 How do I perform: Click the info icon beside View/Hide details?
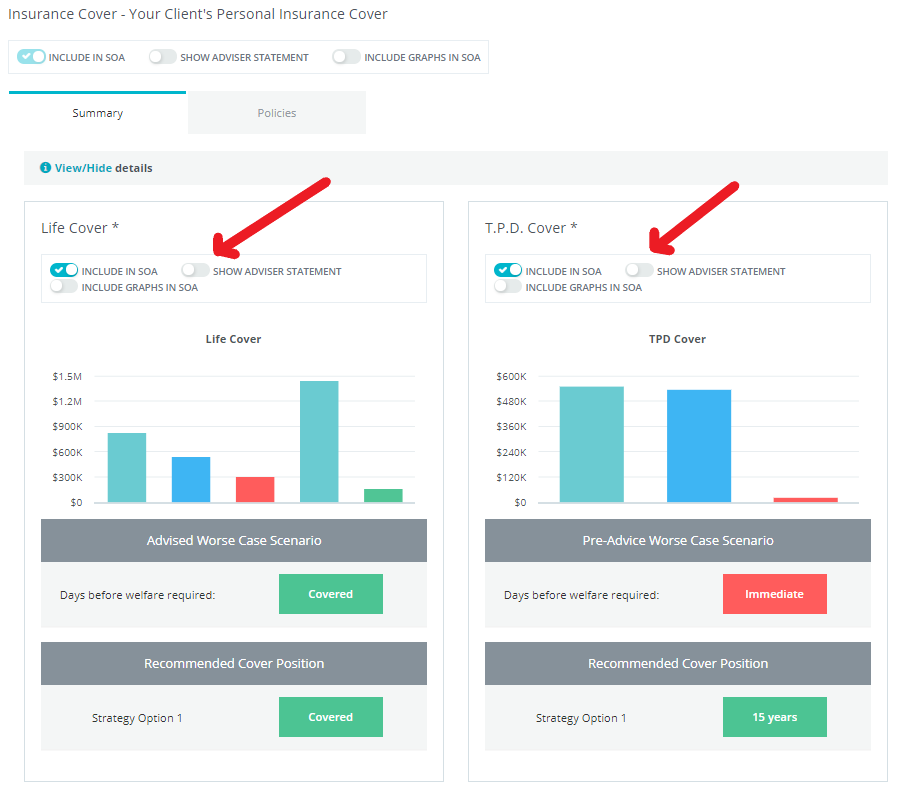pos(45,168)
